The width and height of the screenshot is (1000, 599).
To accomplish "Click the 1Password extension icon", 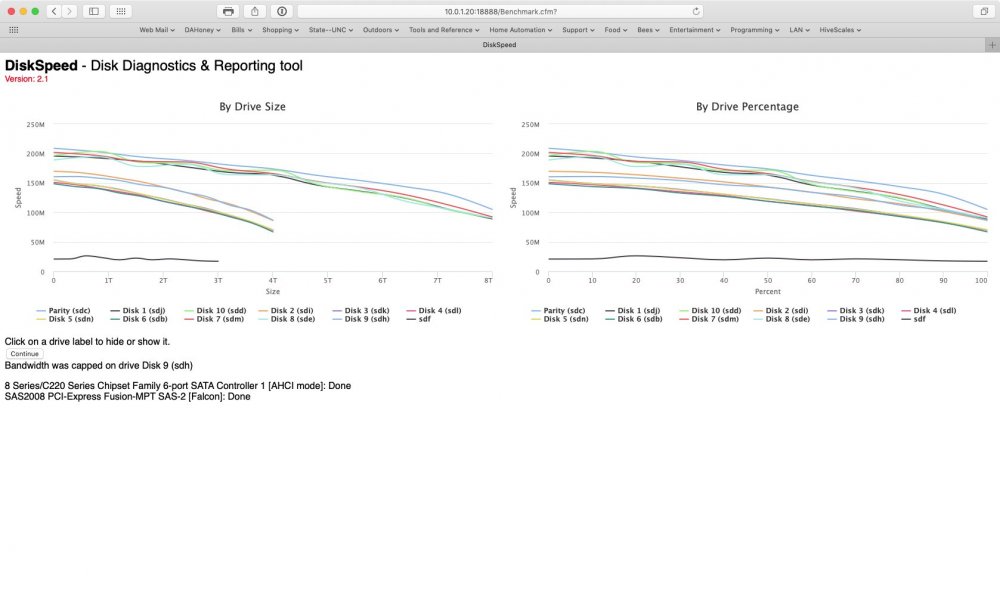I will [282, 11].
